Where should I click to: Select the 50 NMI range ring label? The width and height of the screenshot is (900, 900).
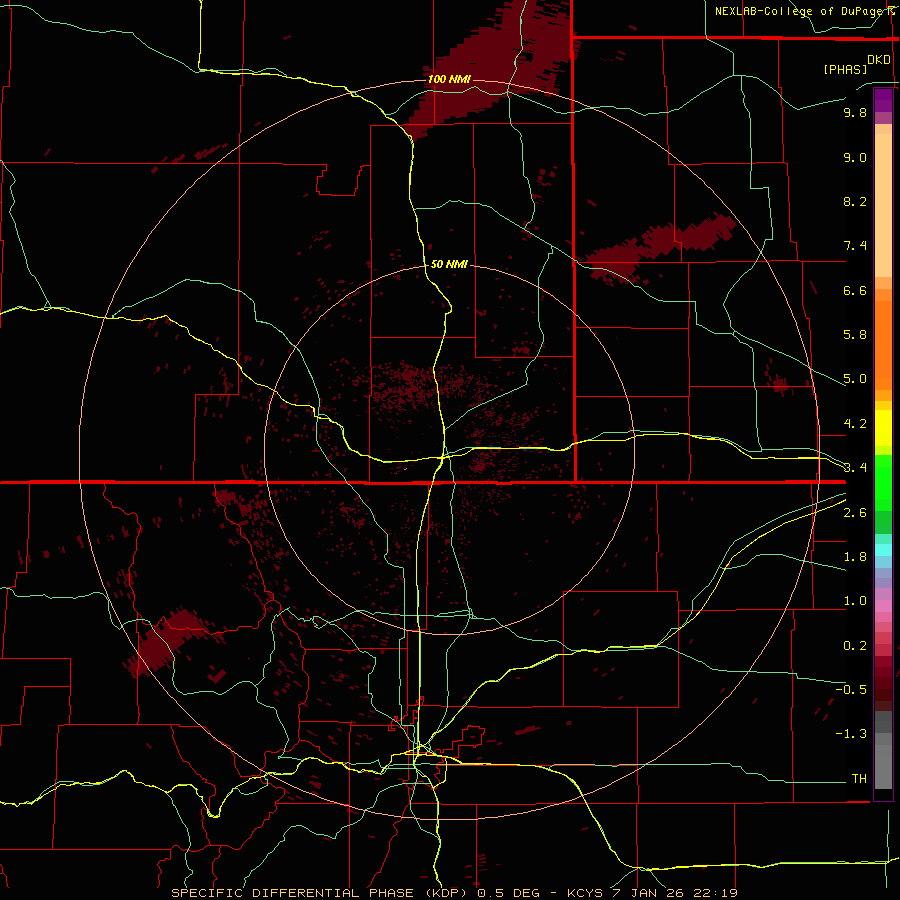(x=449, y=264)
